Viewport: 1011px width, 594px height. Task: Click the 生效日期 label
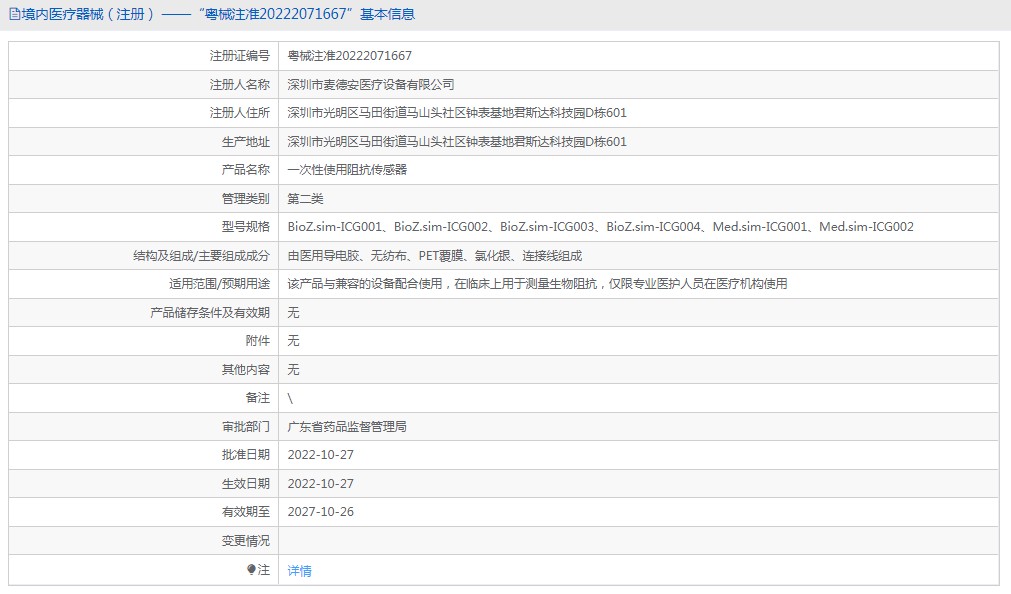tap(246, 484)
